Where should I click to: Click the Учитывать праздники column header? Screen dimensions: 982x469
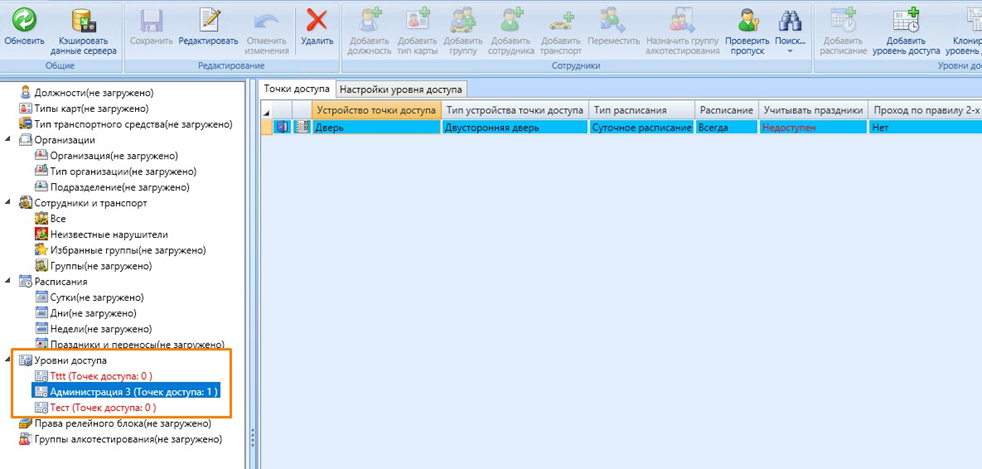click(811, 109)
